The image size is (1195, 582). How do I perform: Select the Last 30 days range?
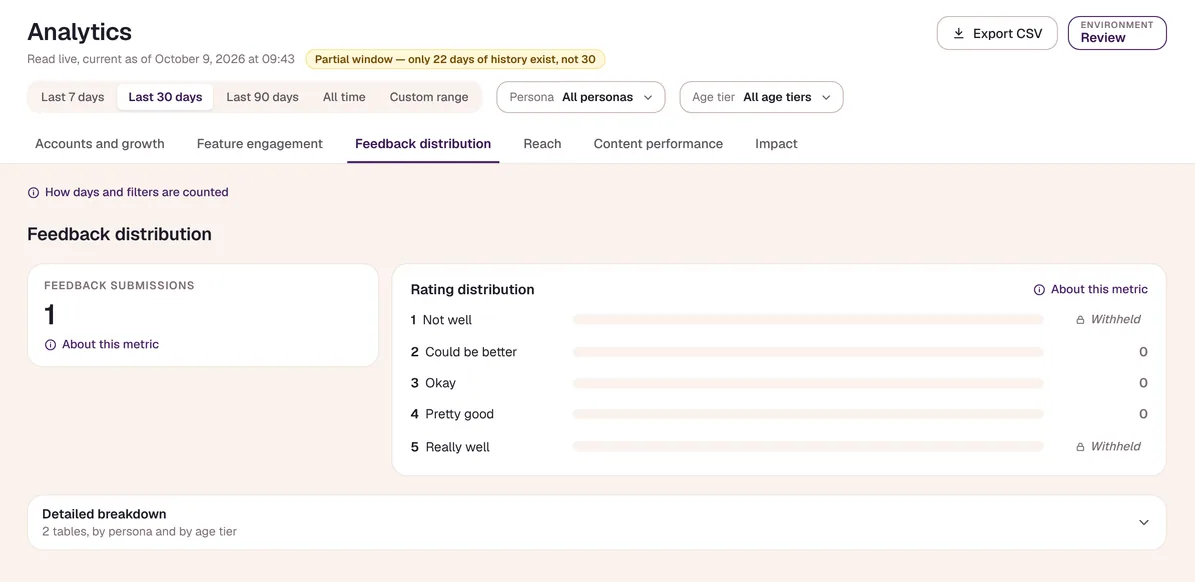(165, 97)
